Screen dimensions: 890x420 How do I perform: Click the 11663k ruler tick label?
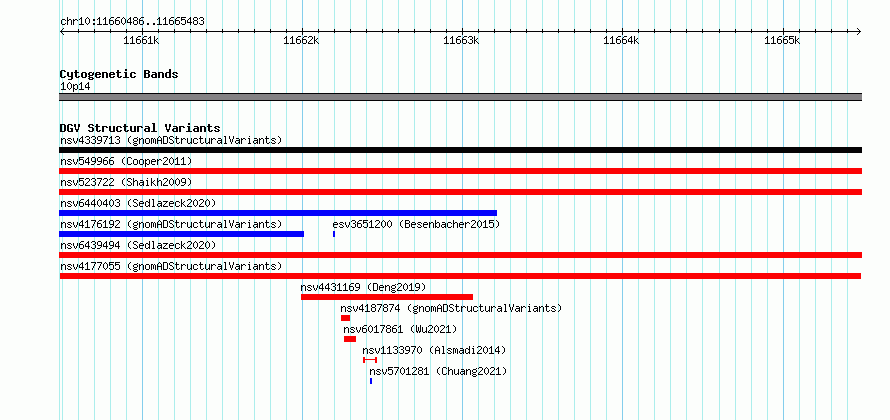coord(461,40)
